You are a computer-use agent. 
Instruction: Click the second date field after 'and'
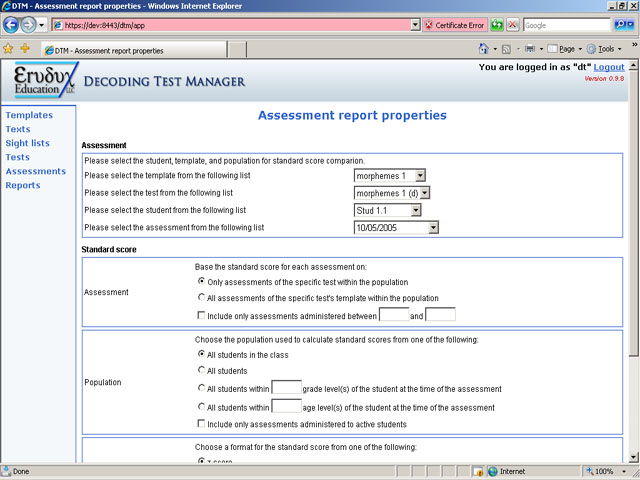(x=440, y=315)
